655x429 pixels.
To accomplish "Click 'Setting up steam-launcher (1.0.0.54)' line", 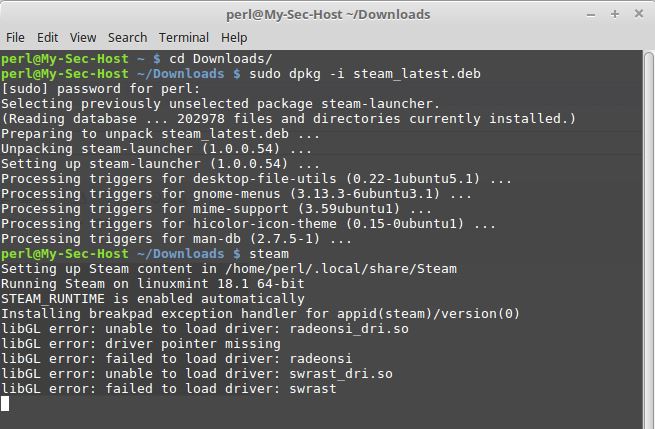I will click(x=160, y=164).
